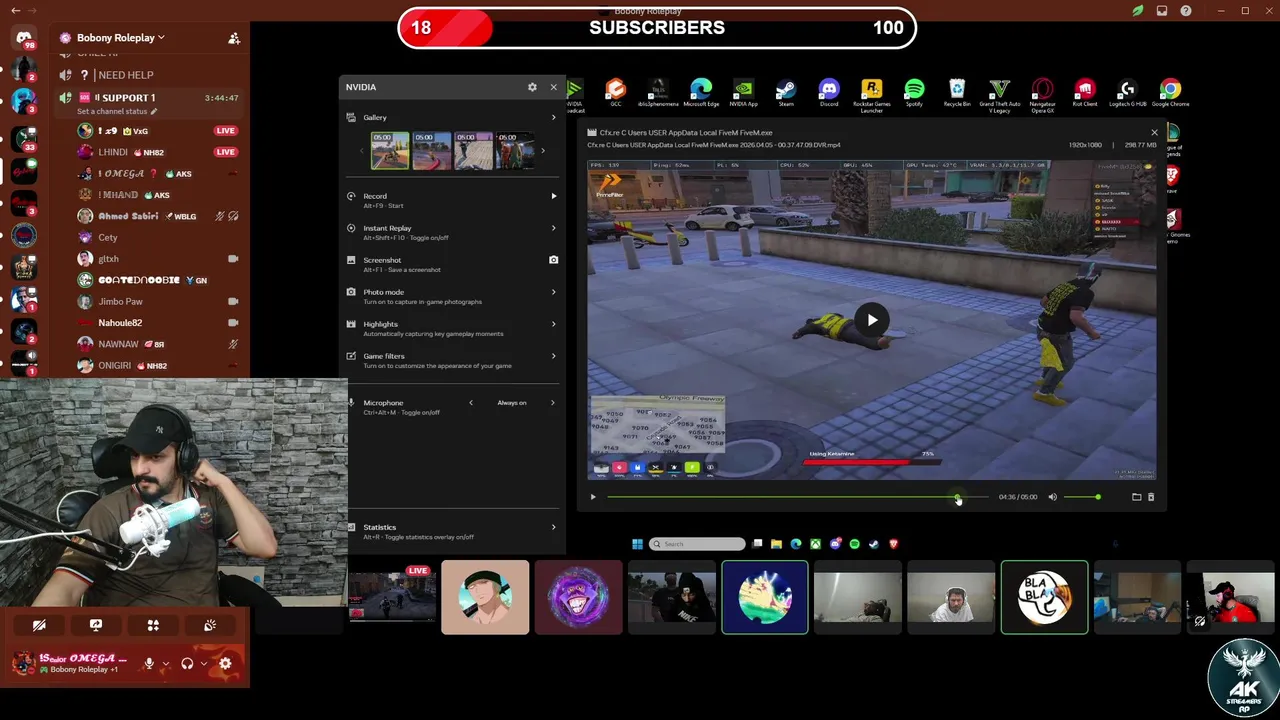Turn on Discord camera in voice panel
The height and width of the screenshot is (720, 1280).
(x=39, y=625)
